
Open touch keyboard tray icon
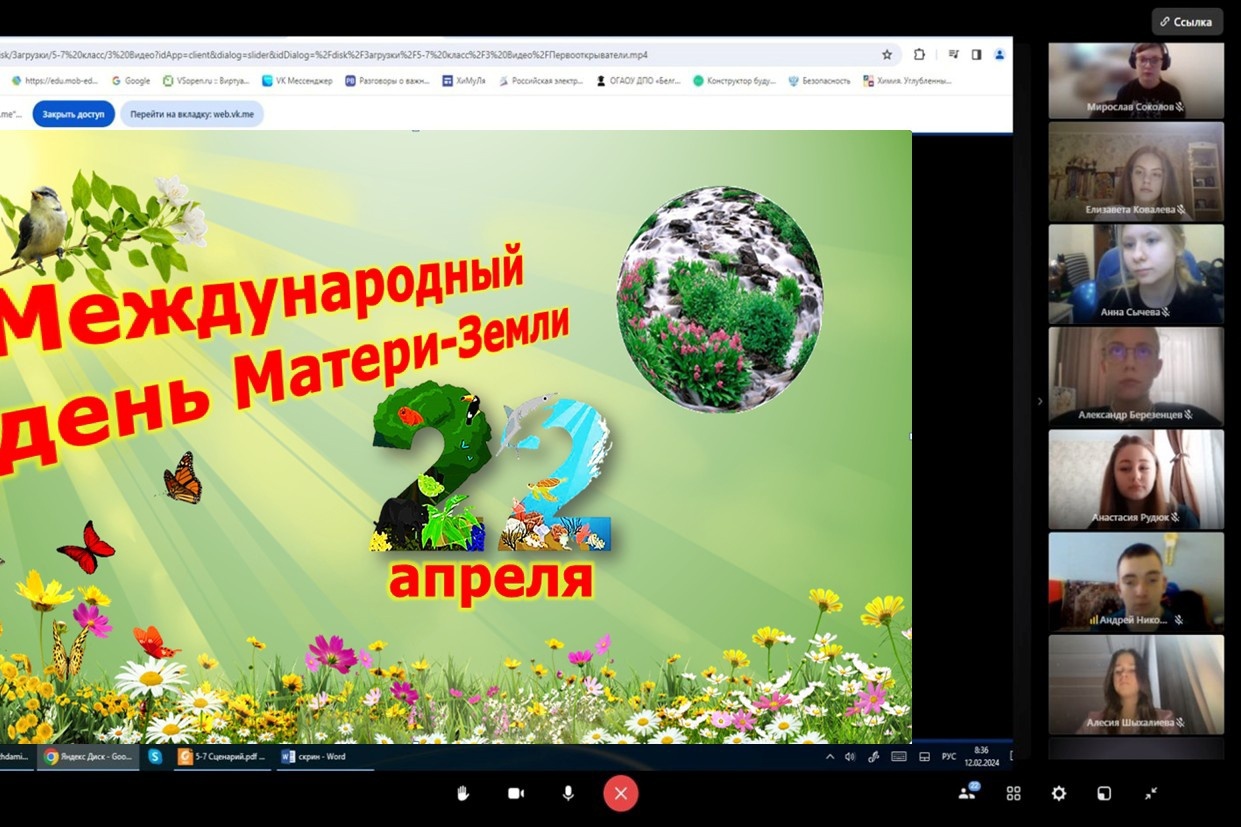coord(899,757)
